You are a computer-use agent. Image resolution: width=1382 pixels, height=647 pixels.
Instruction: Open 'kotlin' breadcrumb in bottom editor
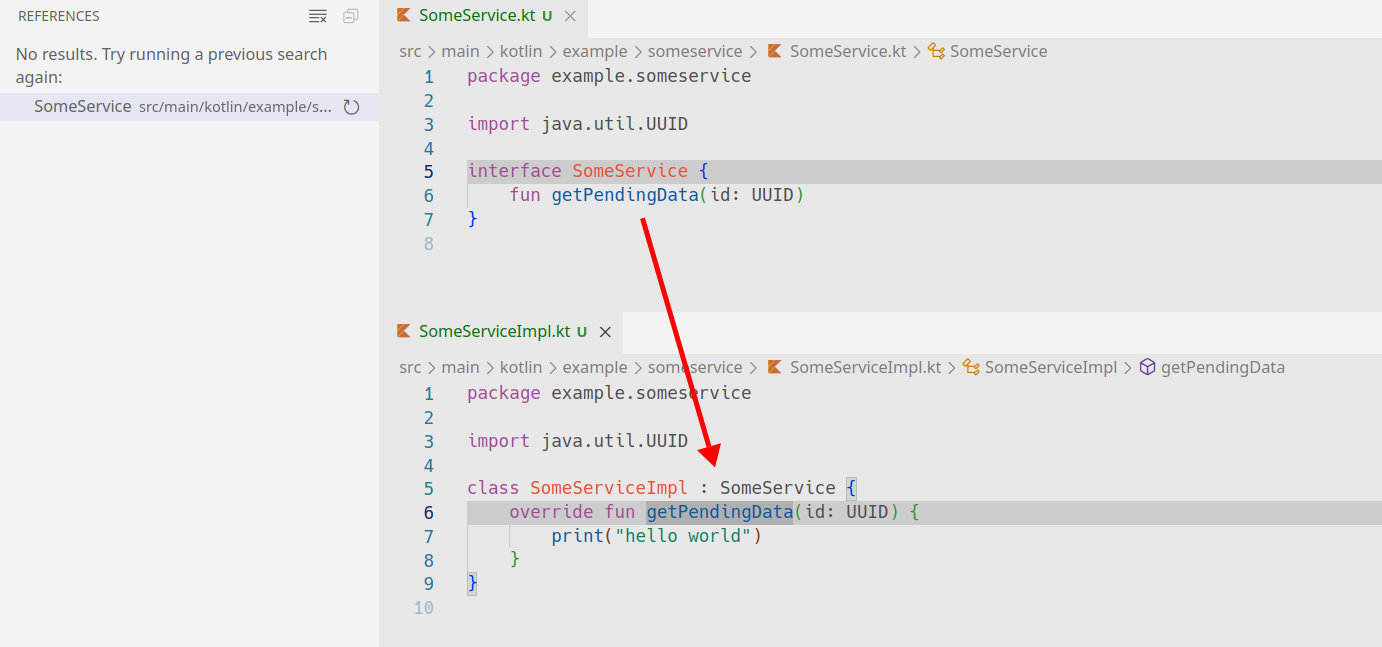point(521,367)
